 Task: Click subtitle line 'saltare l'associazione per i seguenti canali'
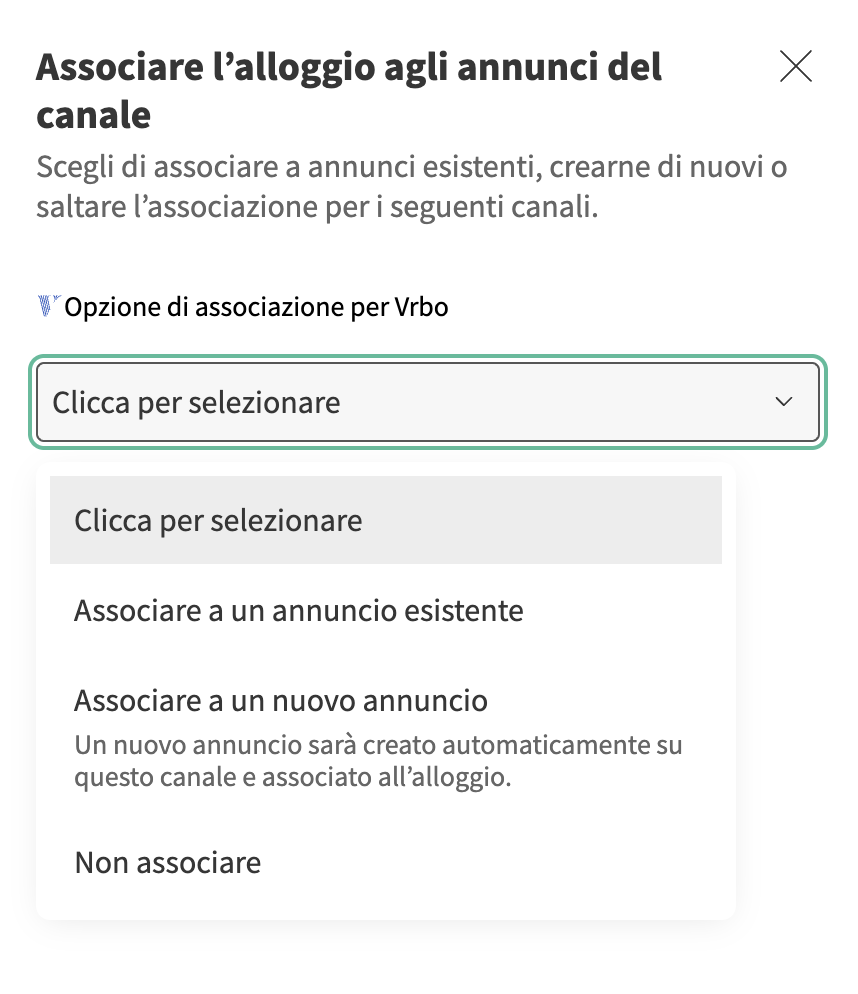pyautogui.click(x=317, y=210)
